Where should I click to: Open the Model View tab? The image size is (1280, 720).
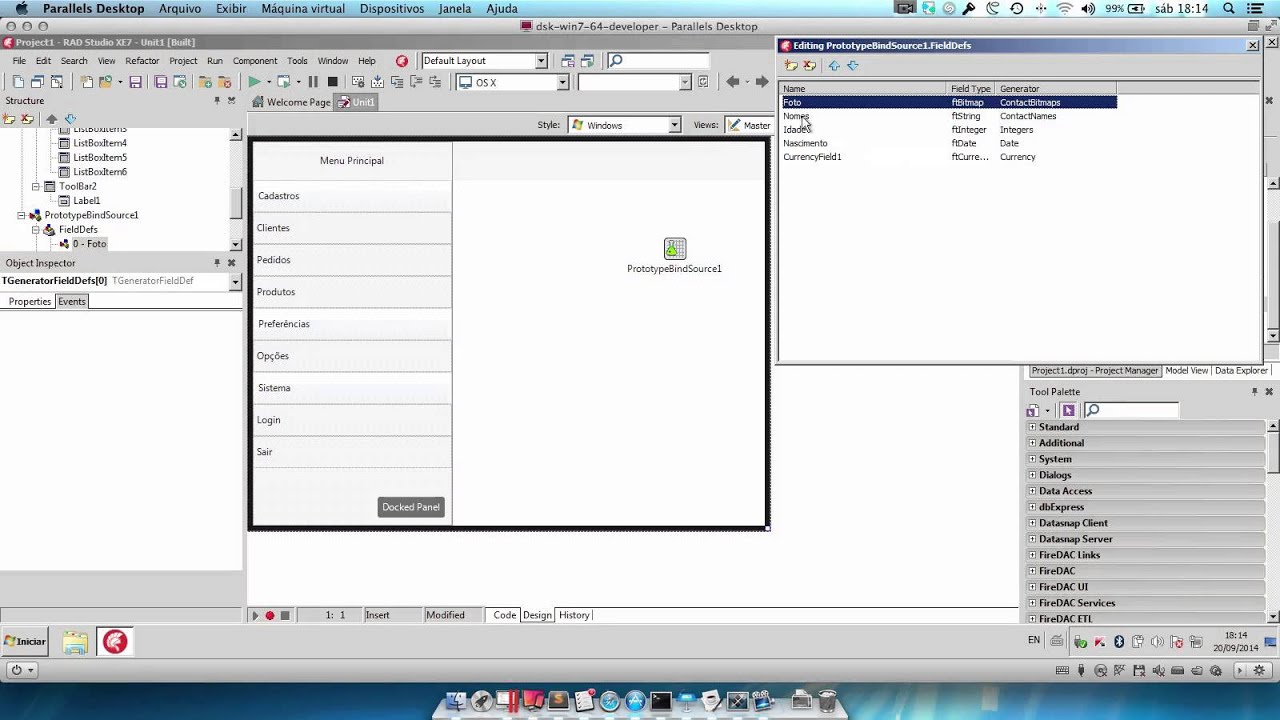[1187, 370]
